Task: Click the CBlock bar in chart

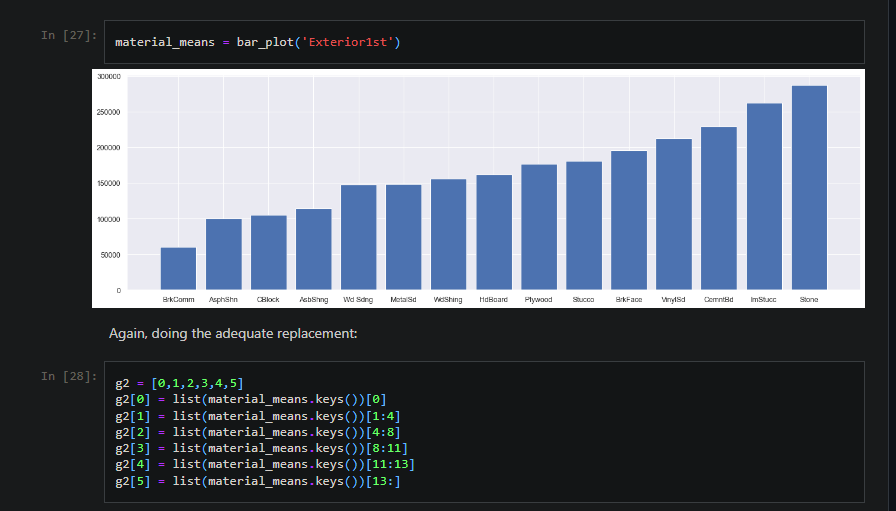Action: click(269, 253)
